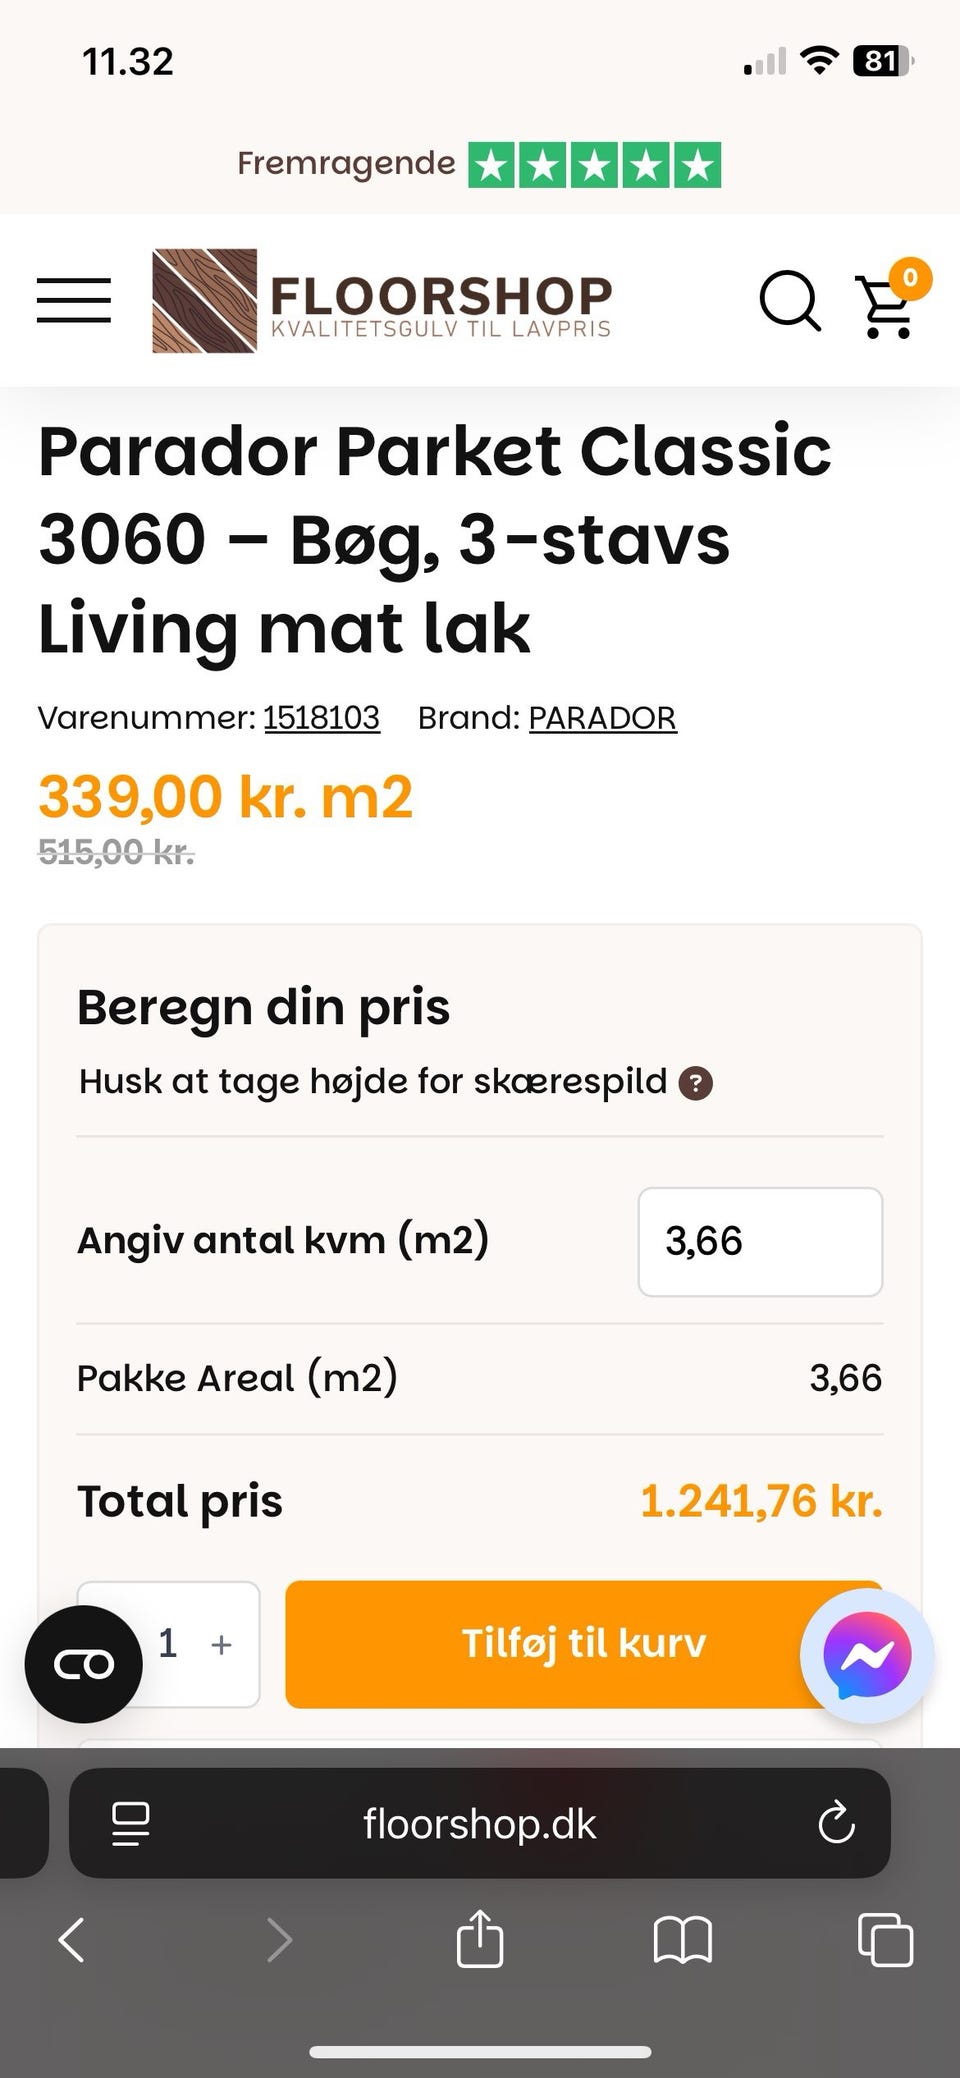Click the skærespild help question mark

tap(696, 1083)
